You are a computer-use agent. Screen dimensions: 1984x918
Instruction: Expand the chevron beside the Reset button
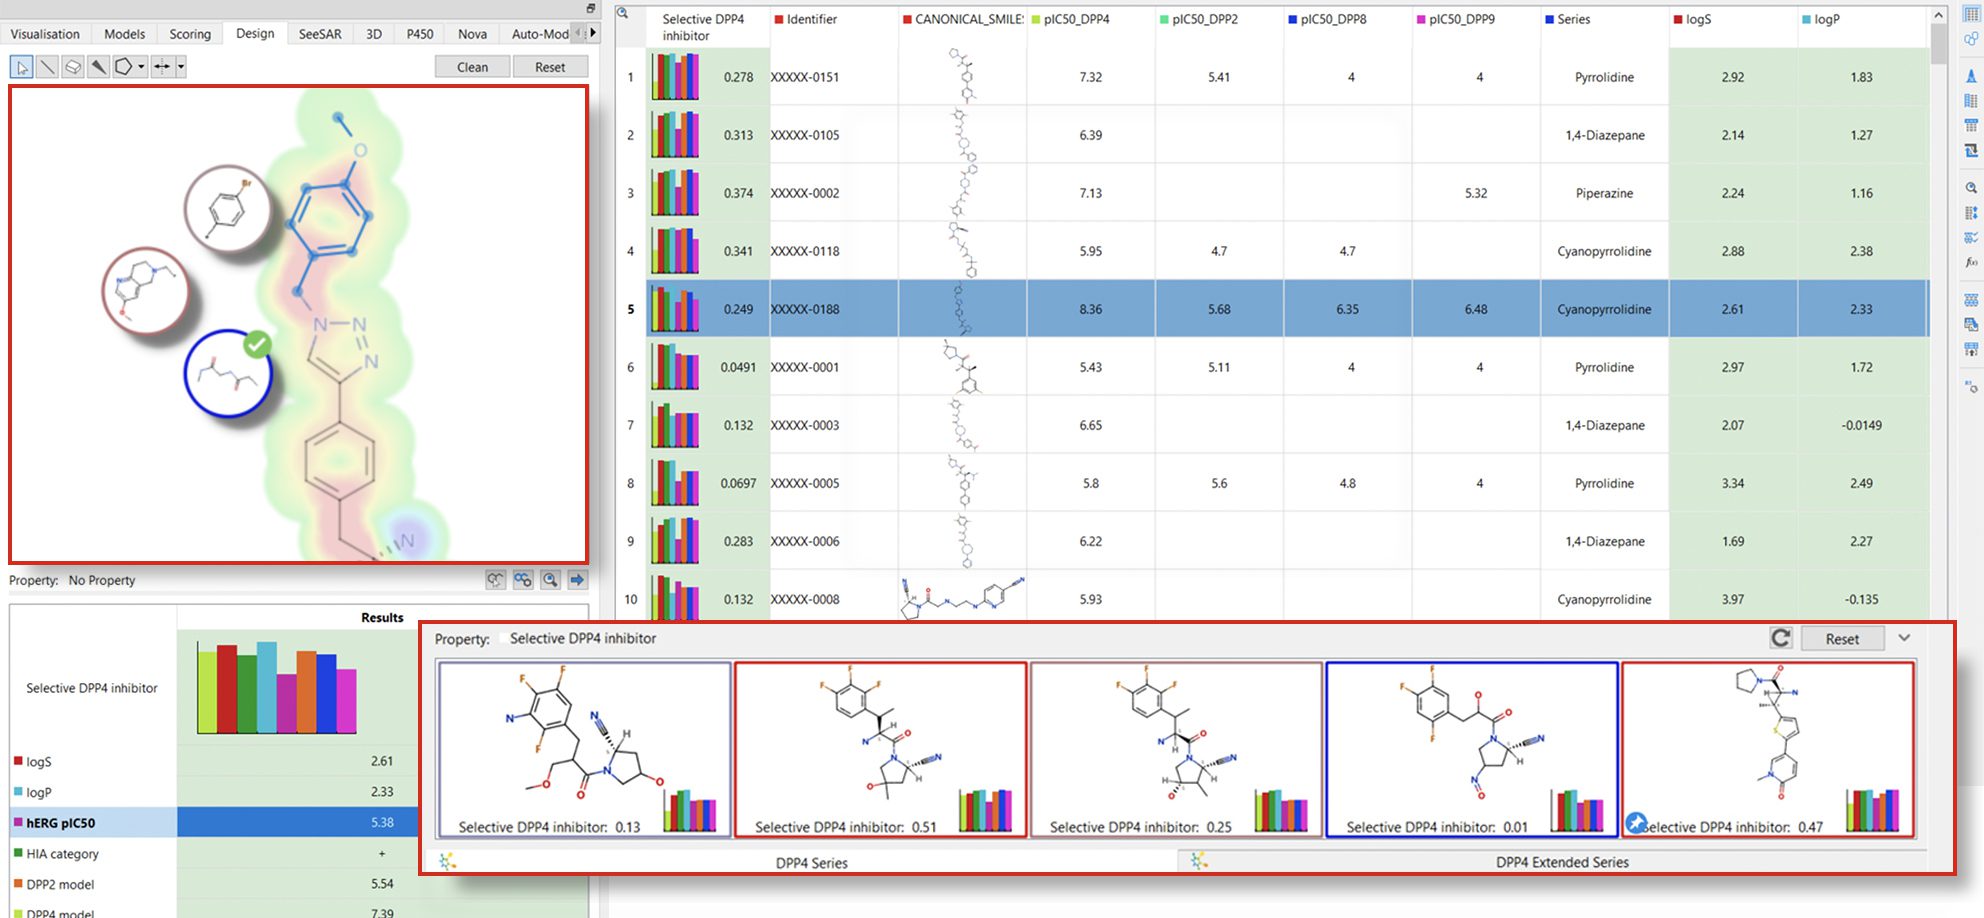tap(1904, 637)
